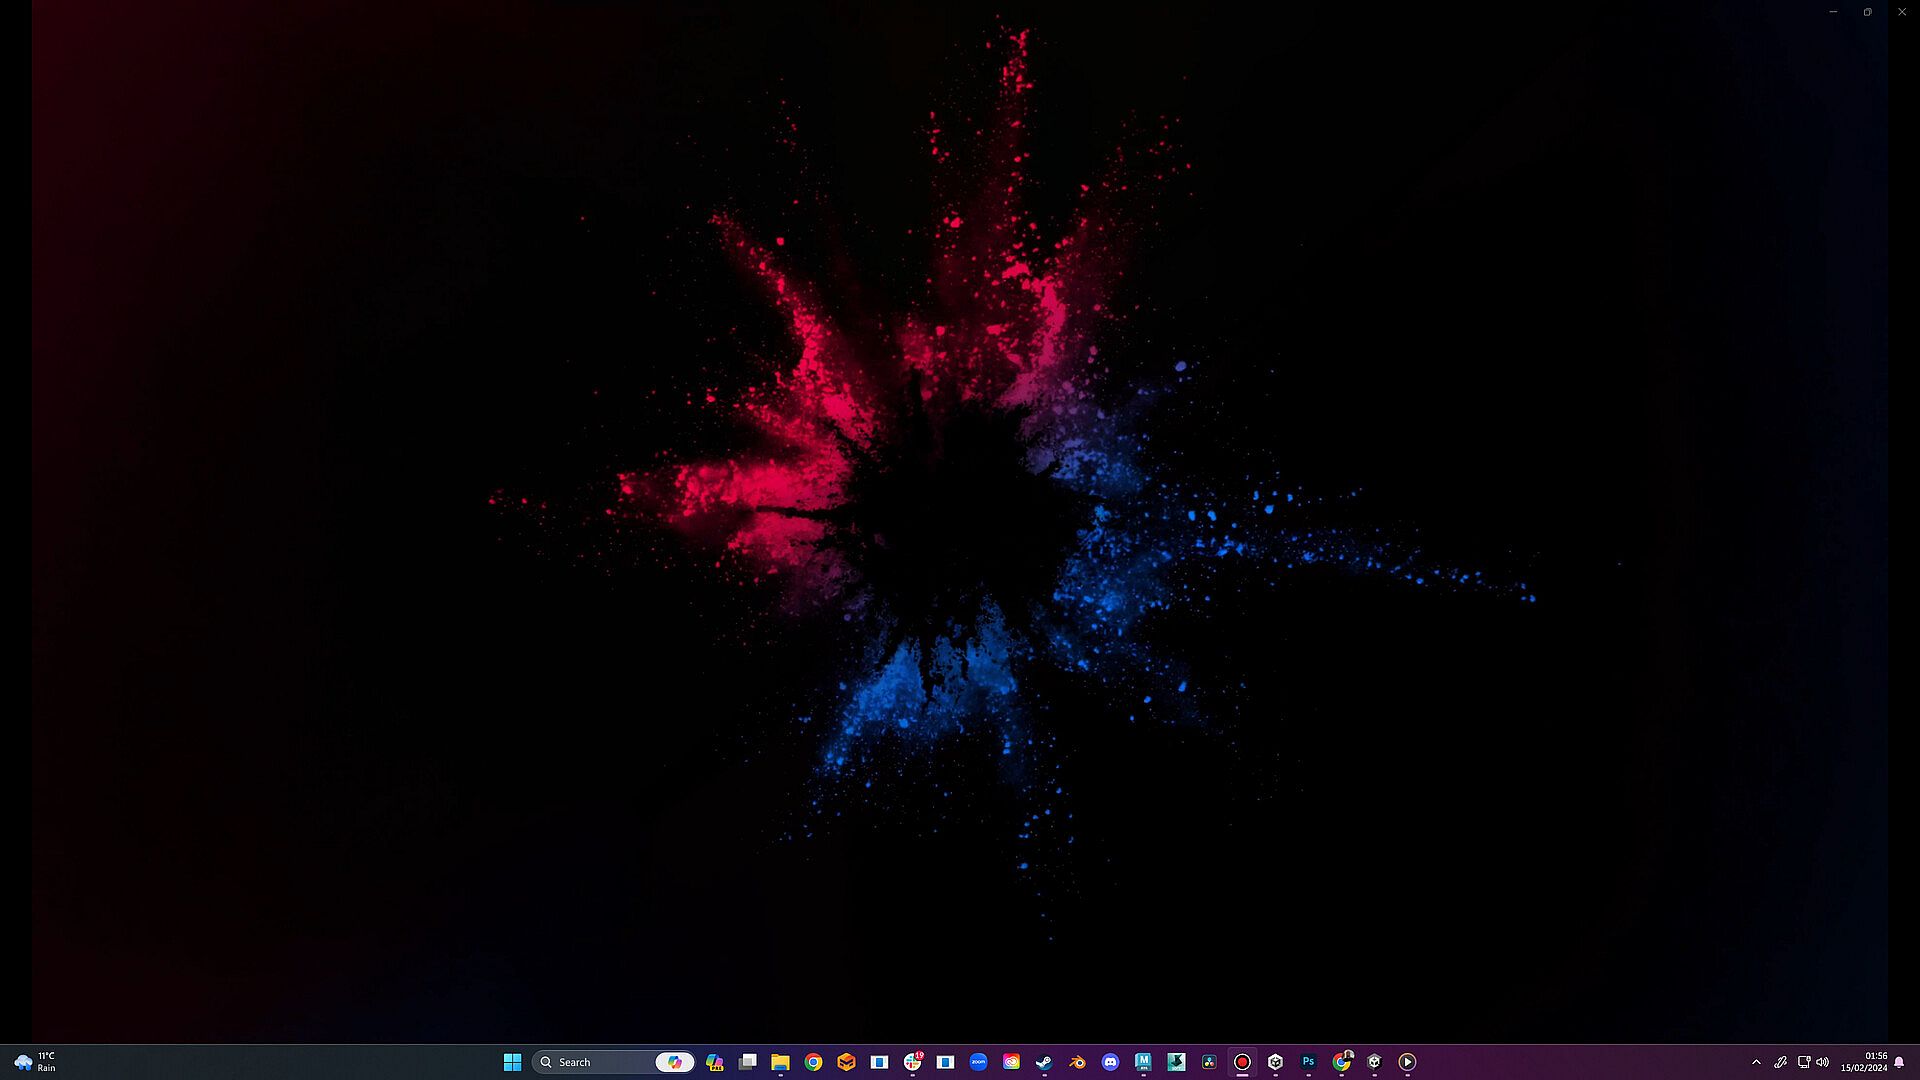Launch Copilot from the search box
Viewport: 1920px width, 1080px height.
click(x=675, y=1062)
